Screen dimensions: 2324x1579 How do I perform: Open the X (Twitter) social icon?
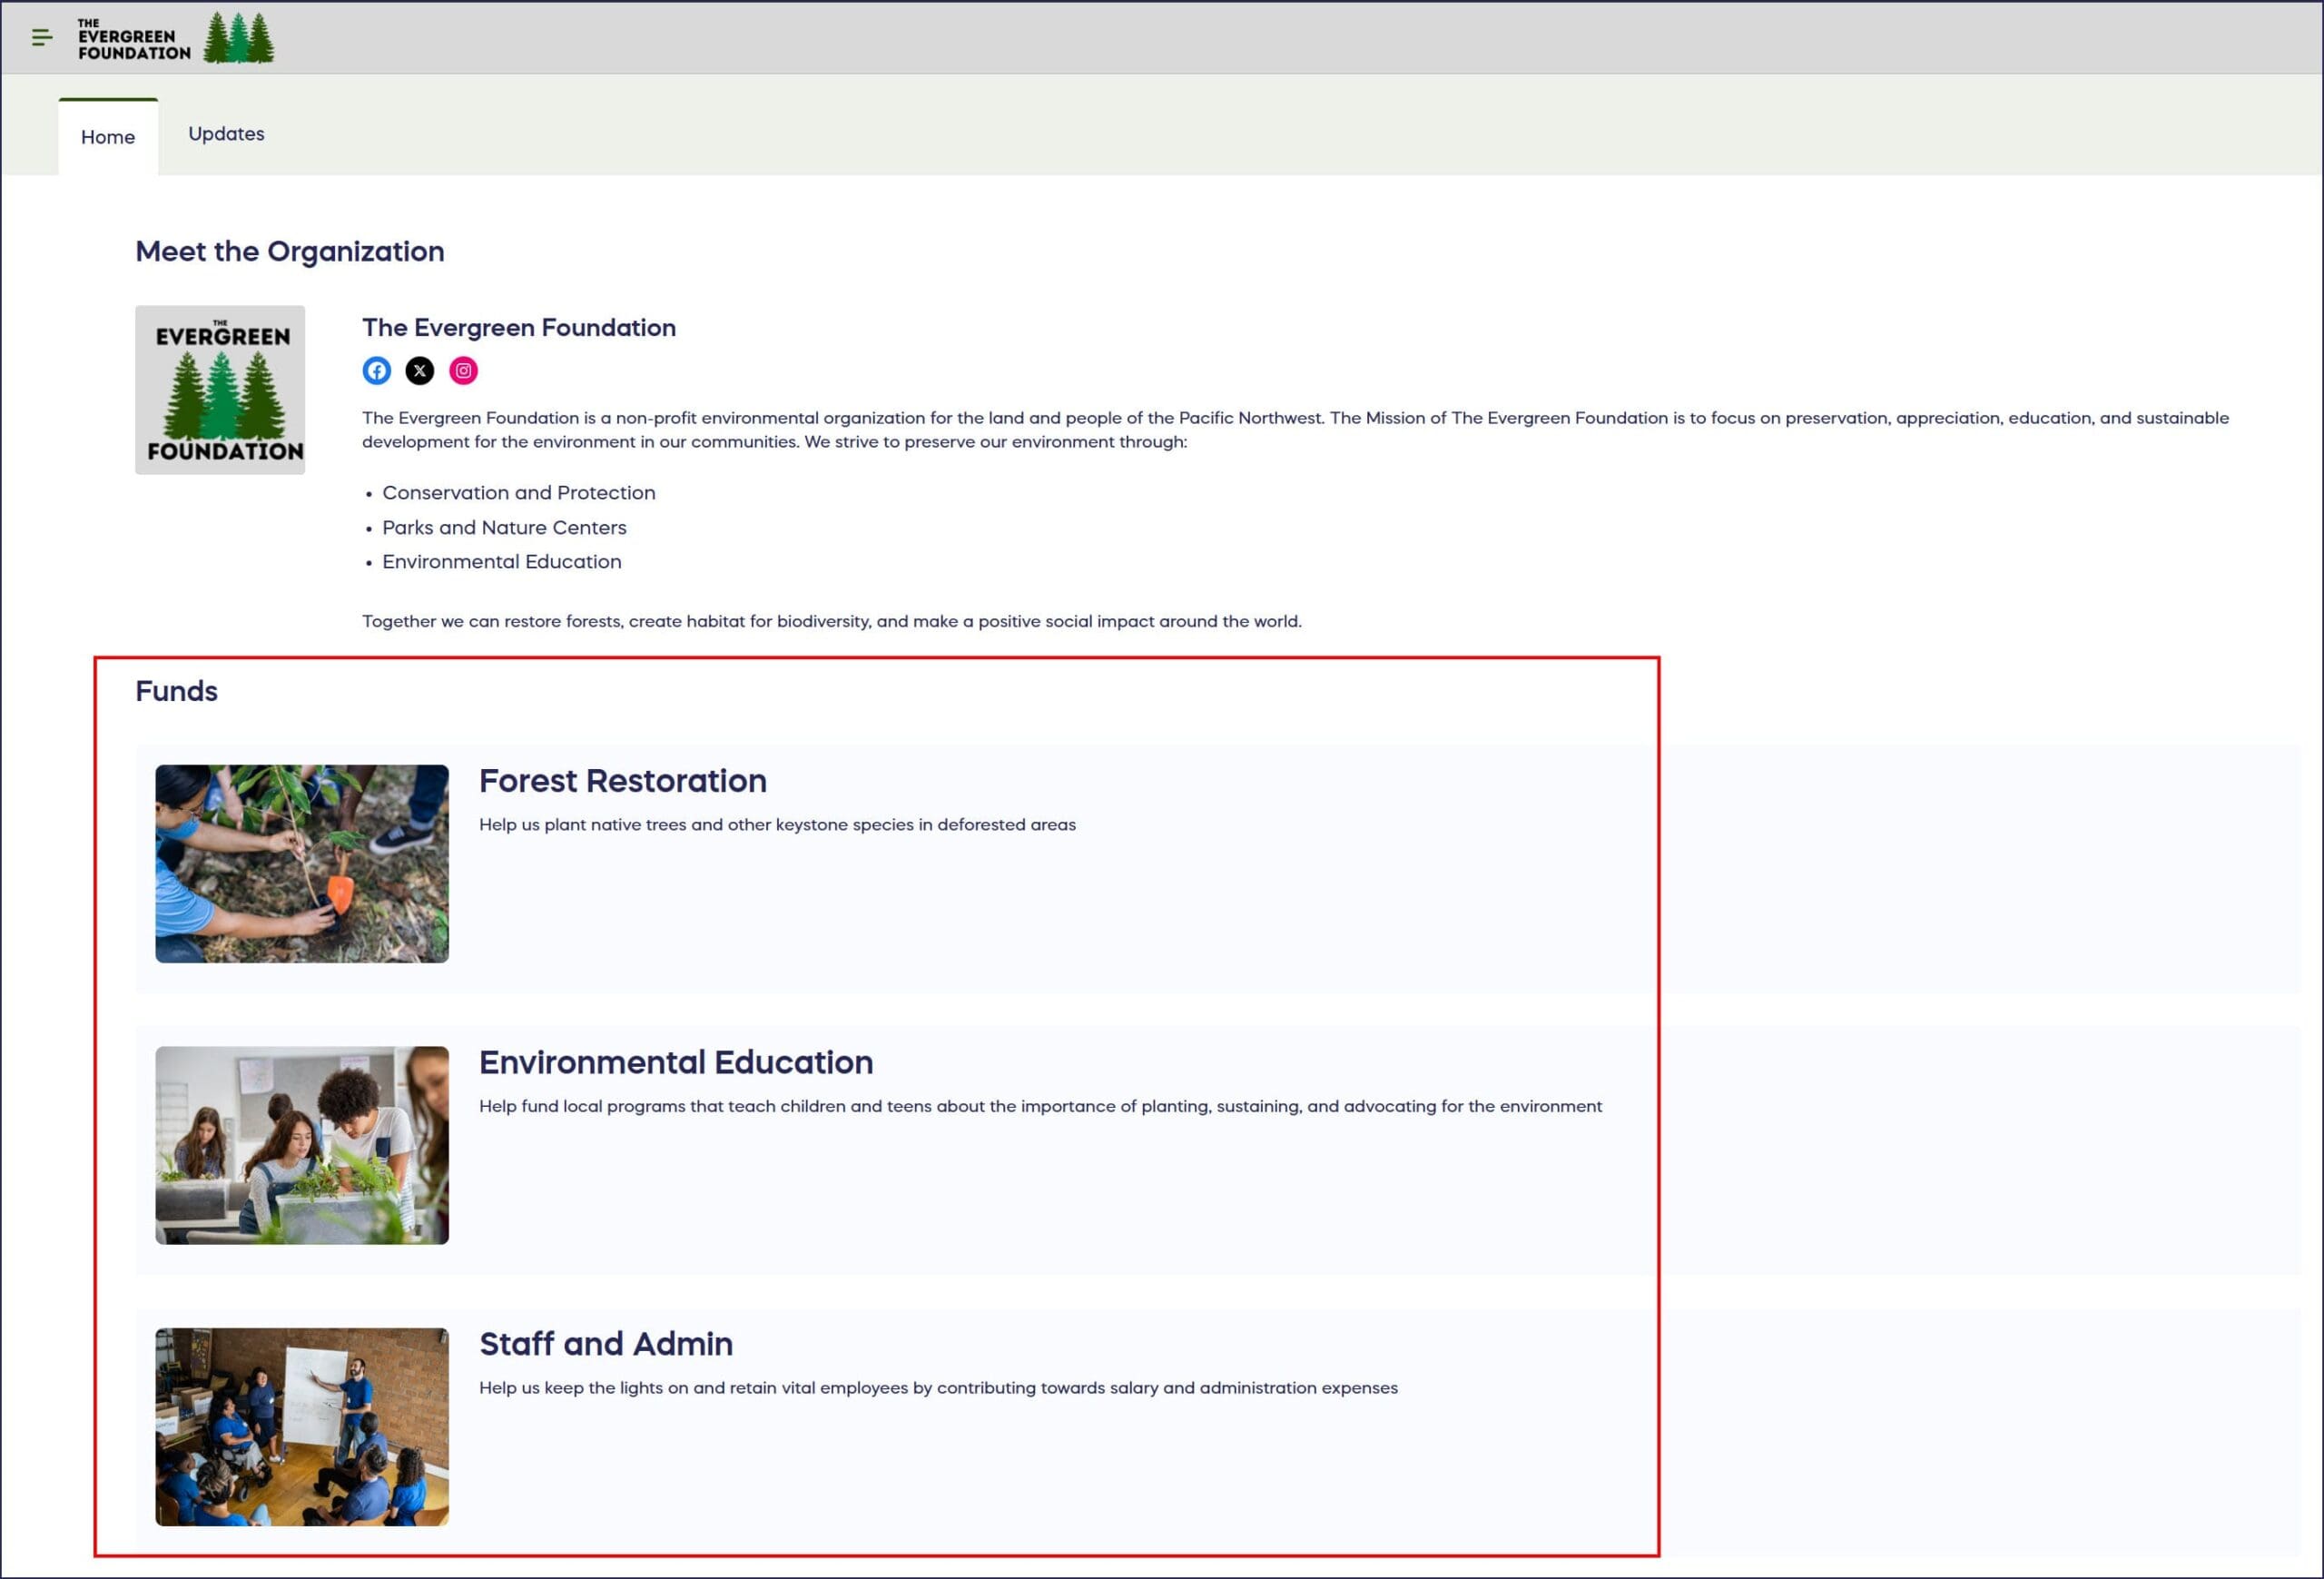point(420,371)
